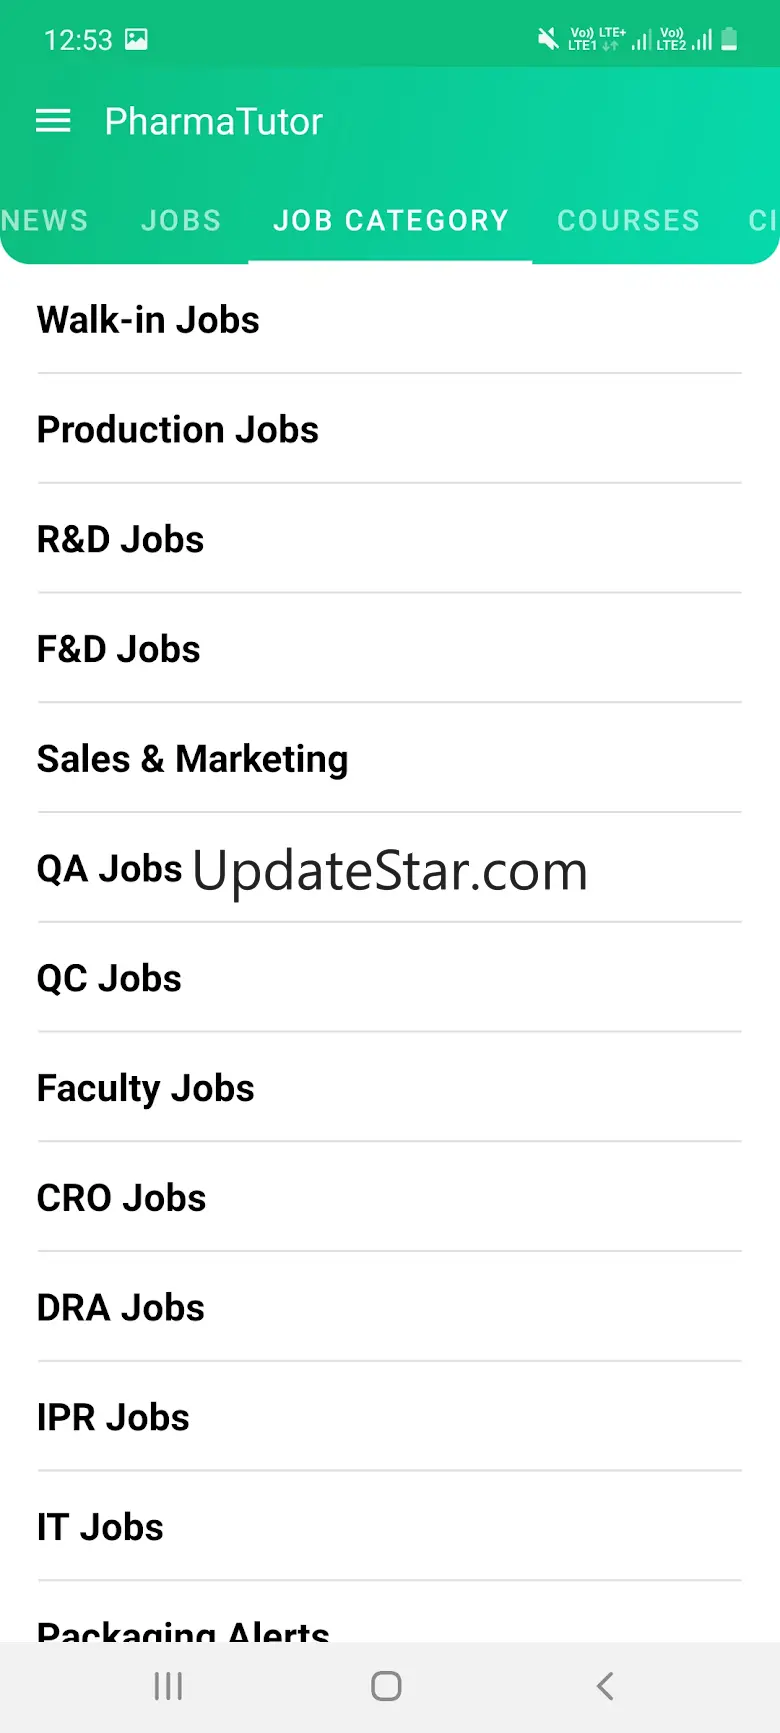Tap the Android home button icon
This screenshot has width=780, height=1733.
[x=386, y=1686]
